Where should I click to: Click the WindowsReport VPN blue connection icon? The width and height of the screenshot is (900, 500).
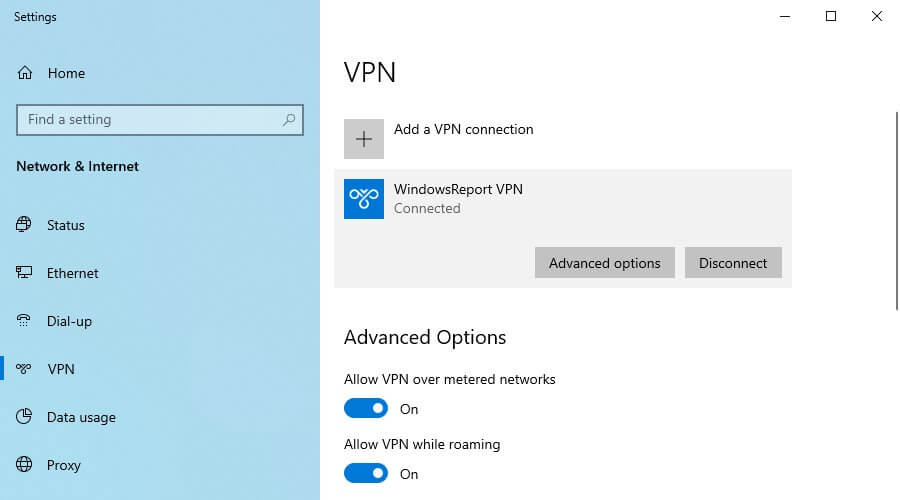click(x=364, y=199)
